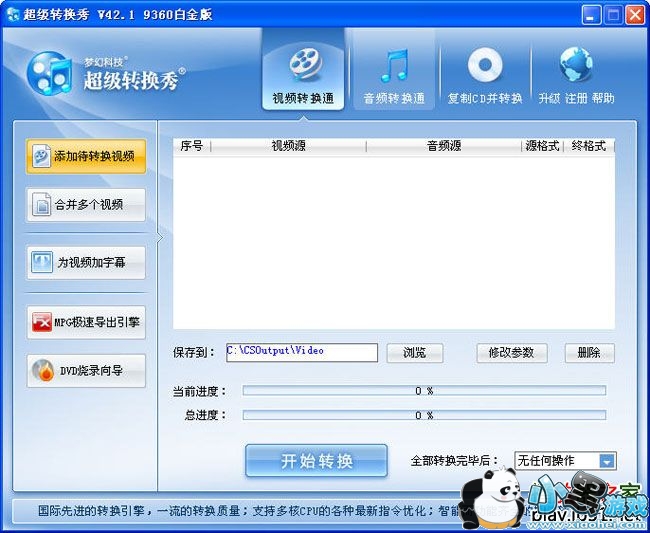Click the side panel collapse arrow
The image size is (650, 533).
(x=160, y=237)
